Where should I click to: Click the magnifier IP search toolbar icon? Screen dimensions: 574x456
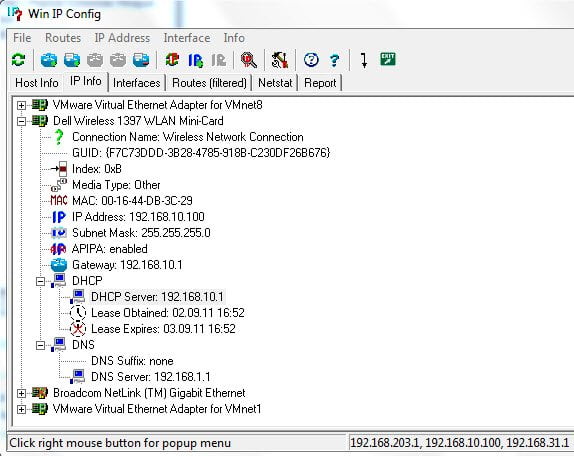(x=249, y=60)
